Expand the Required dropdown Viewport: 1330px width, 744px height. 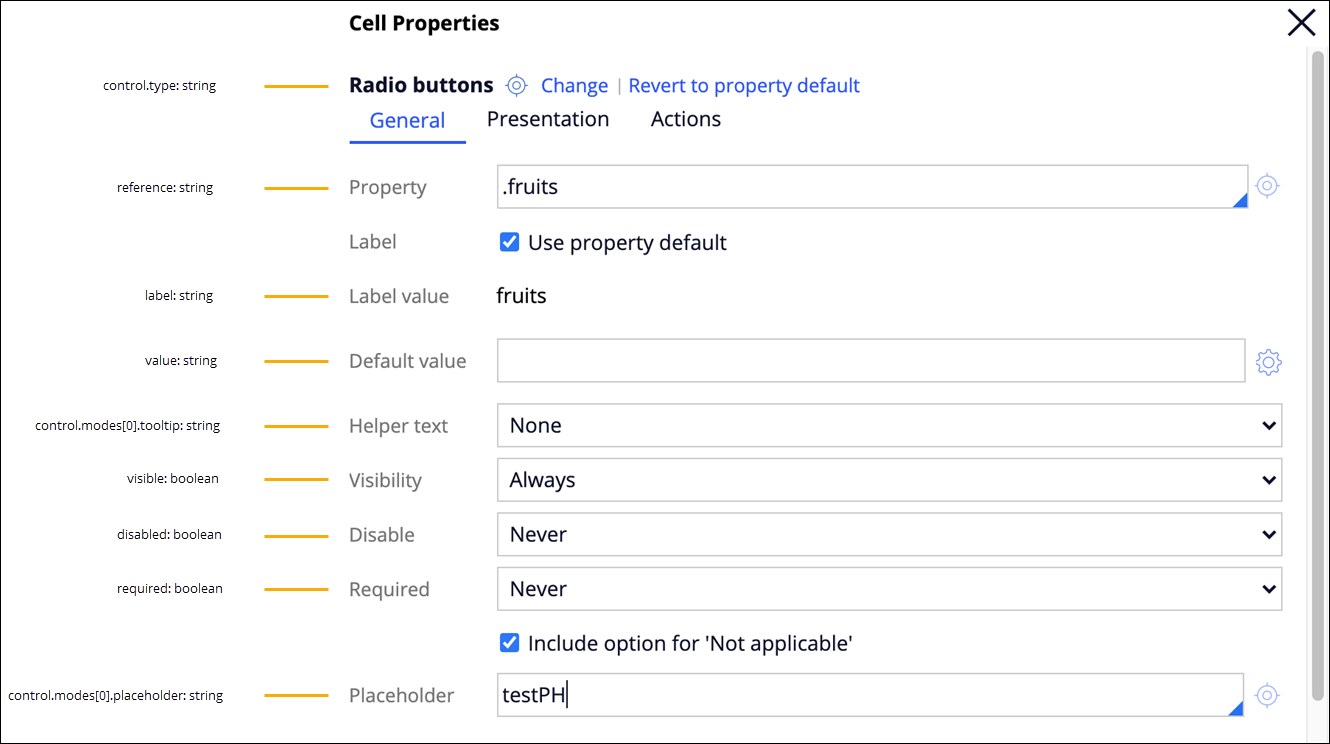coord(889,589)
